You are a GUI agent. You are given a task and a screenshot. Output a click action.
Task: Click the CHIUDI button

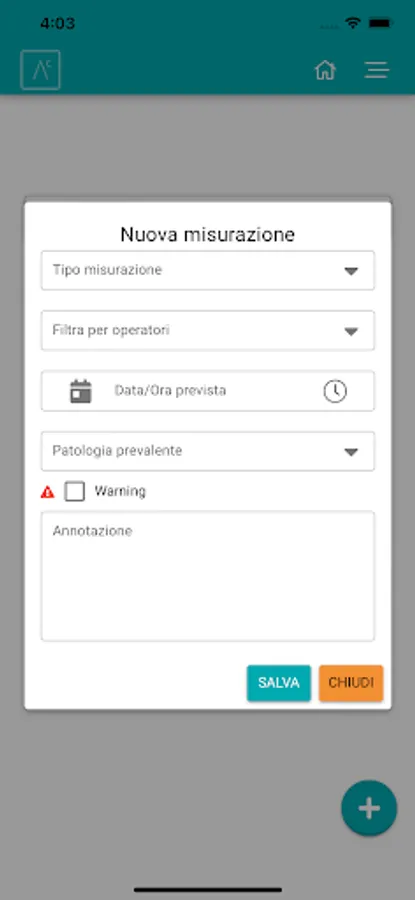click(x=351, y=683)
